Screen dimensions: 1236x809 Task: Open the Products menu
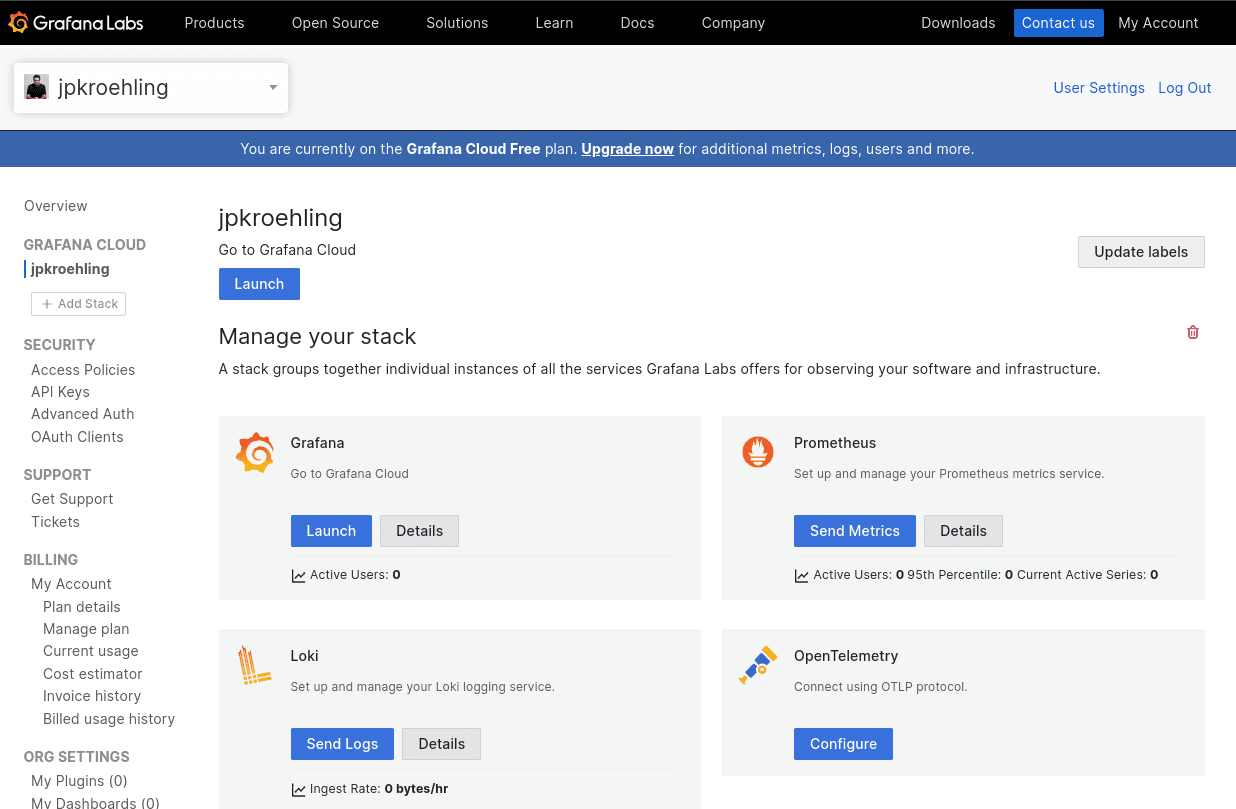(214, 22)
